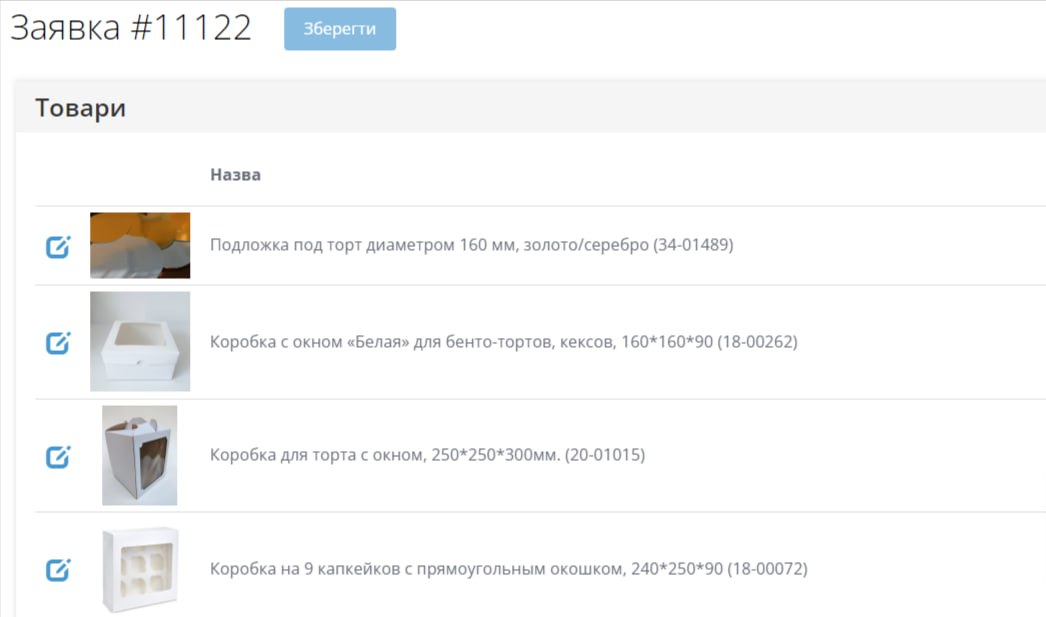Open the tall cake box with window photo
1046x617 pixels.
(140, 455)
